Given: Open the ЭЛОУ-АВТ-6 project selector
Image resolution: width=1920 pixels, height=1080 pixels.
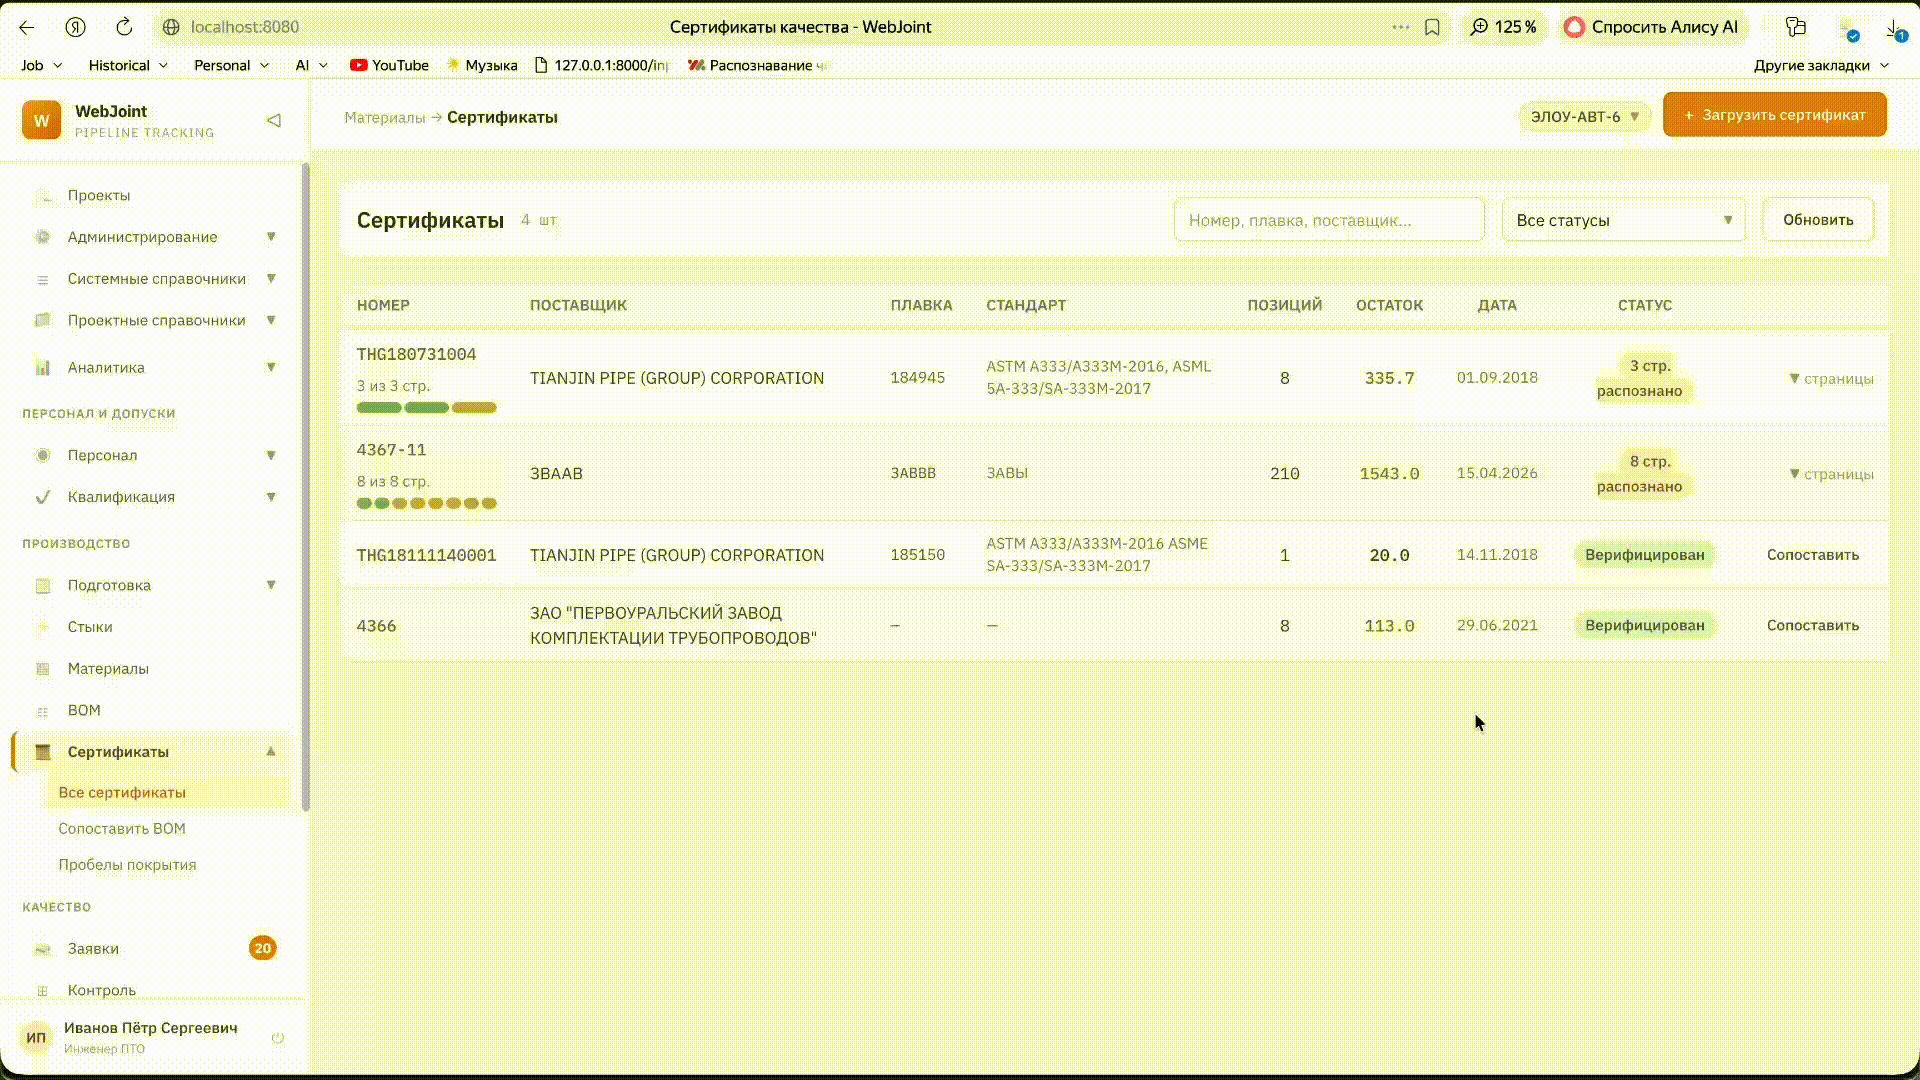Looking at the screenshot, I should coord(1584,117).
